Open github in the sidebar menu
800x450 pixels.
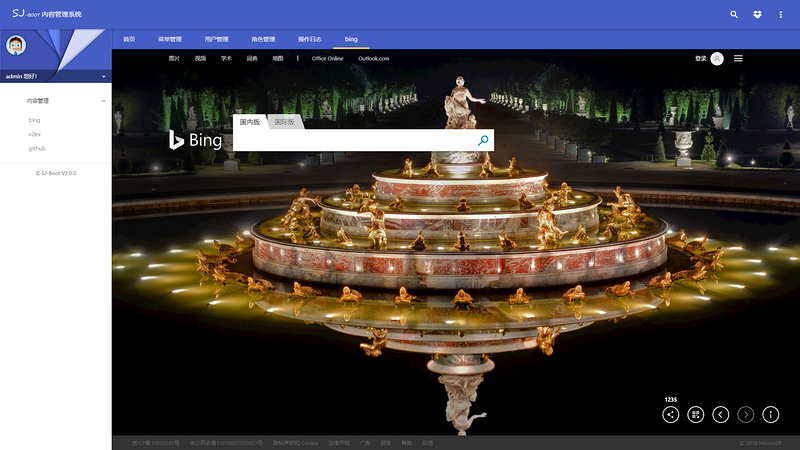pos(37,148)
